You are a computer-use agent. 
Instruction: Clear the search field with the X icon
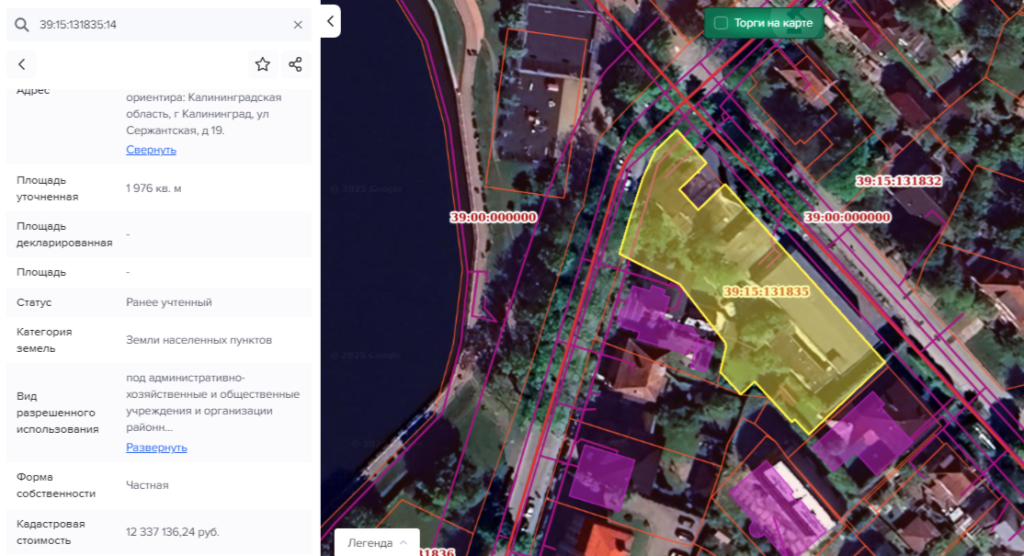298,24
